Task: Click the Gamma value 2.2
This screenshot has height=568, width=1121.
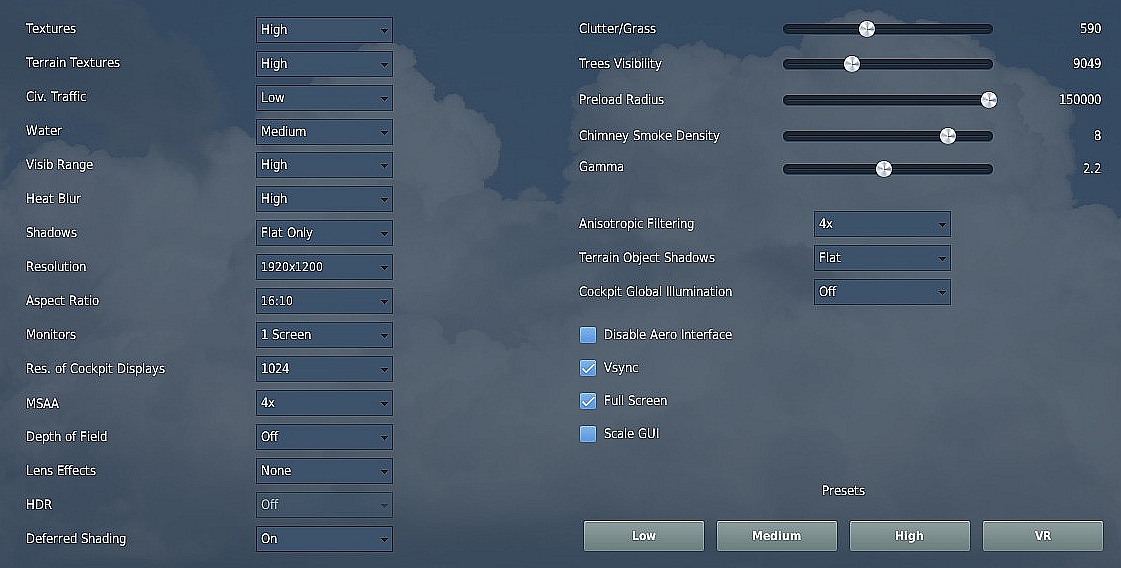Action: click(x=1092, y=169)
